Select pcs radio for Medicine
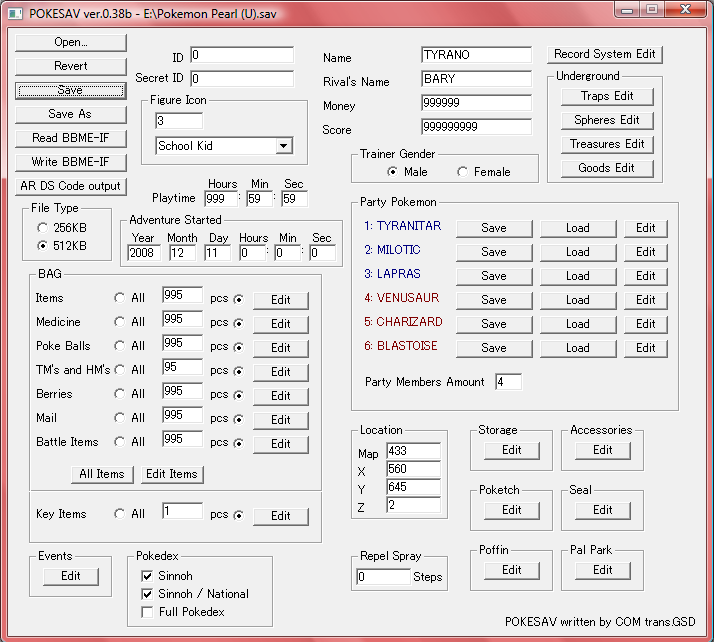Screen dimensions: 714x642 tap(238, 323)
